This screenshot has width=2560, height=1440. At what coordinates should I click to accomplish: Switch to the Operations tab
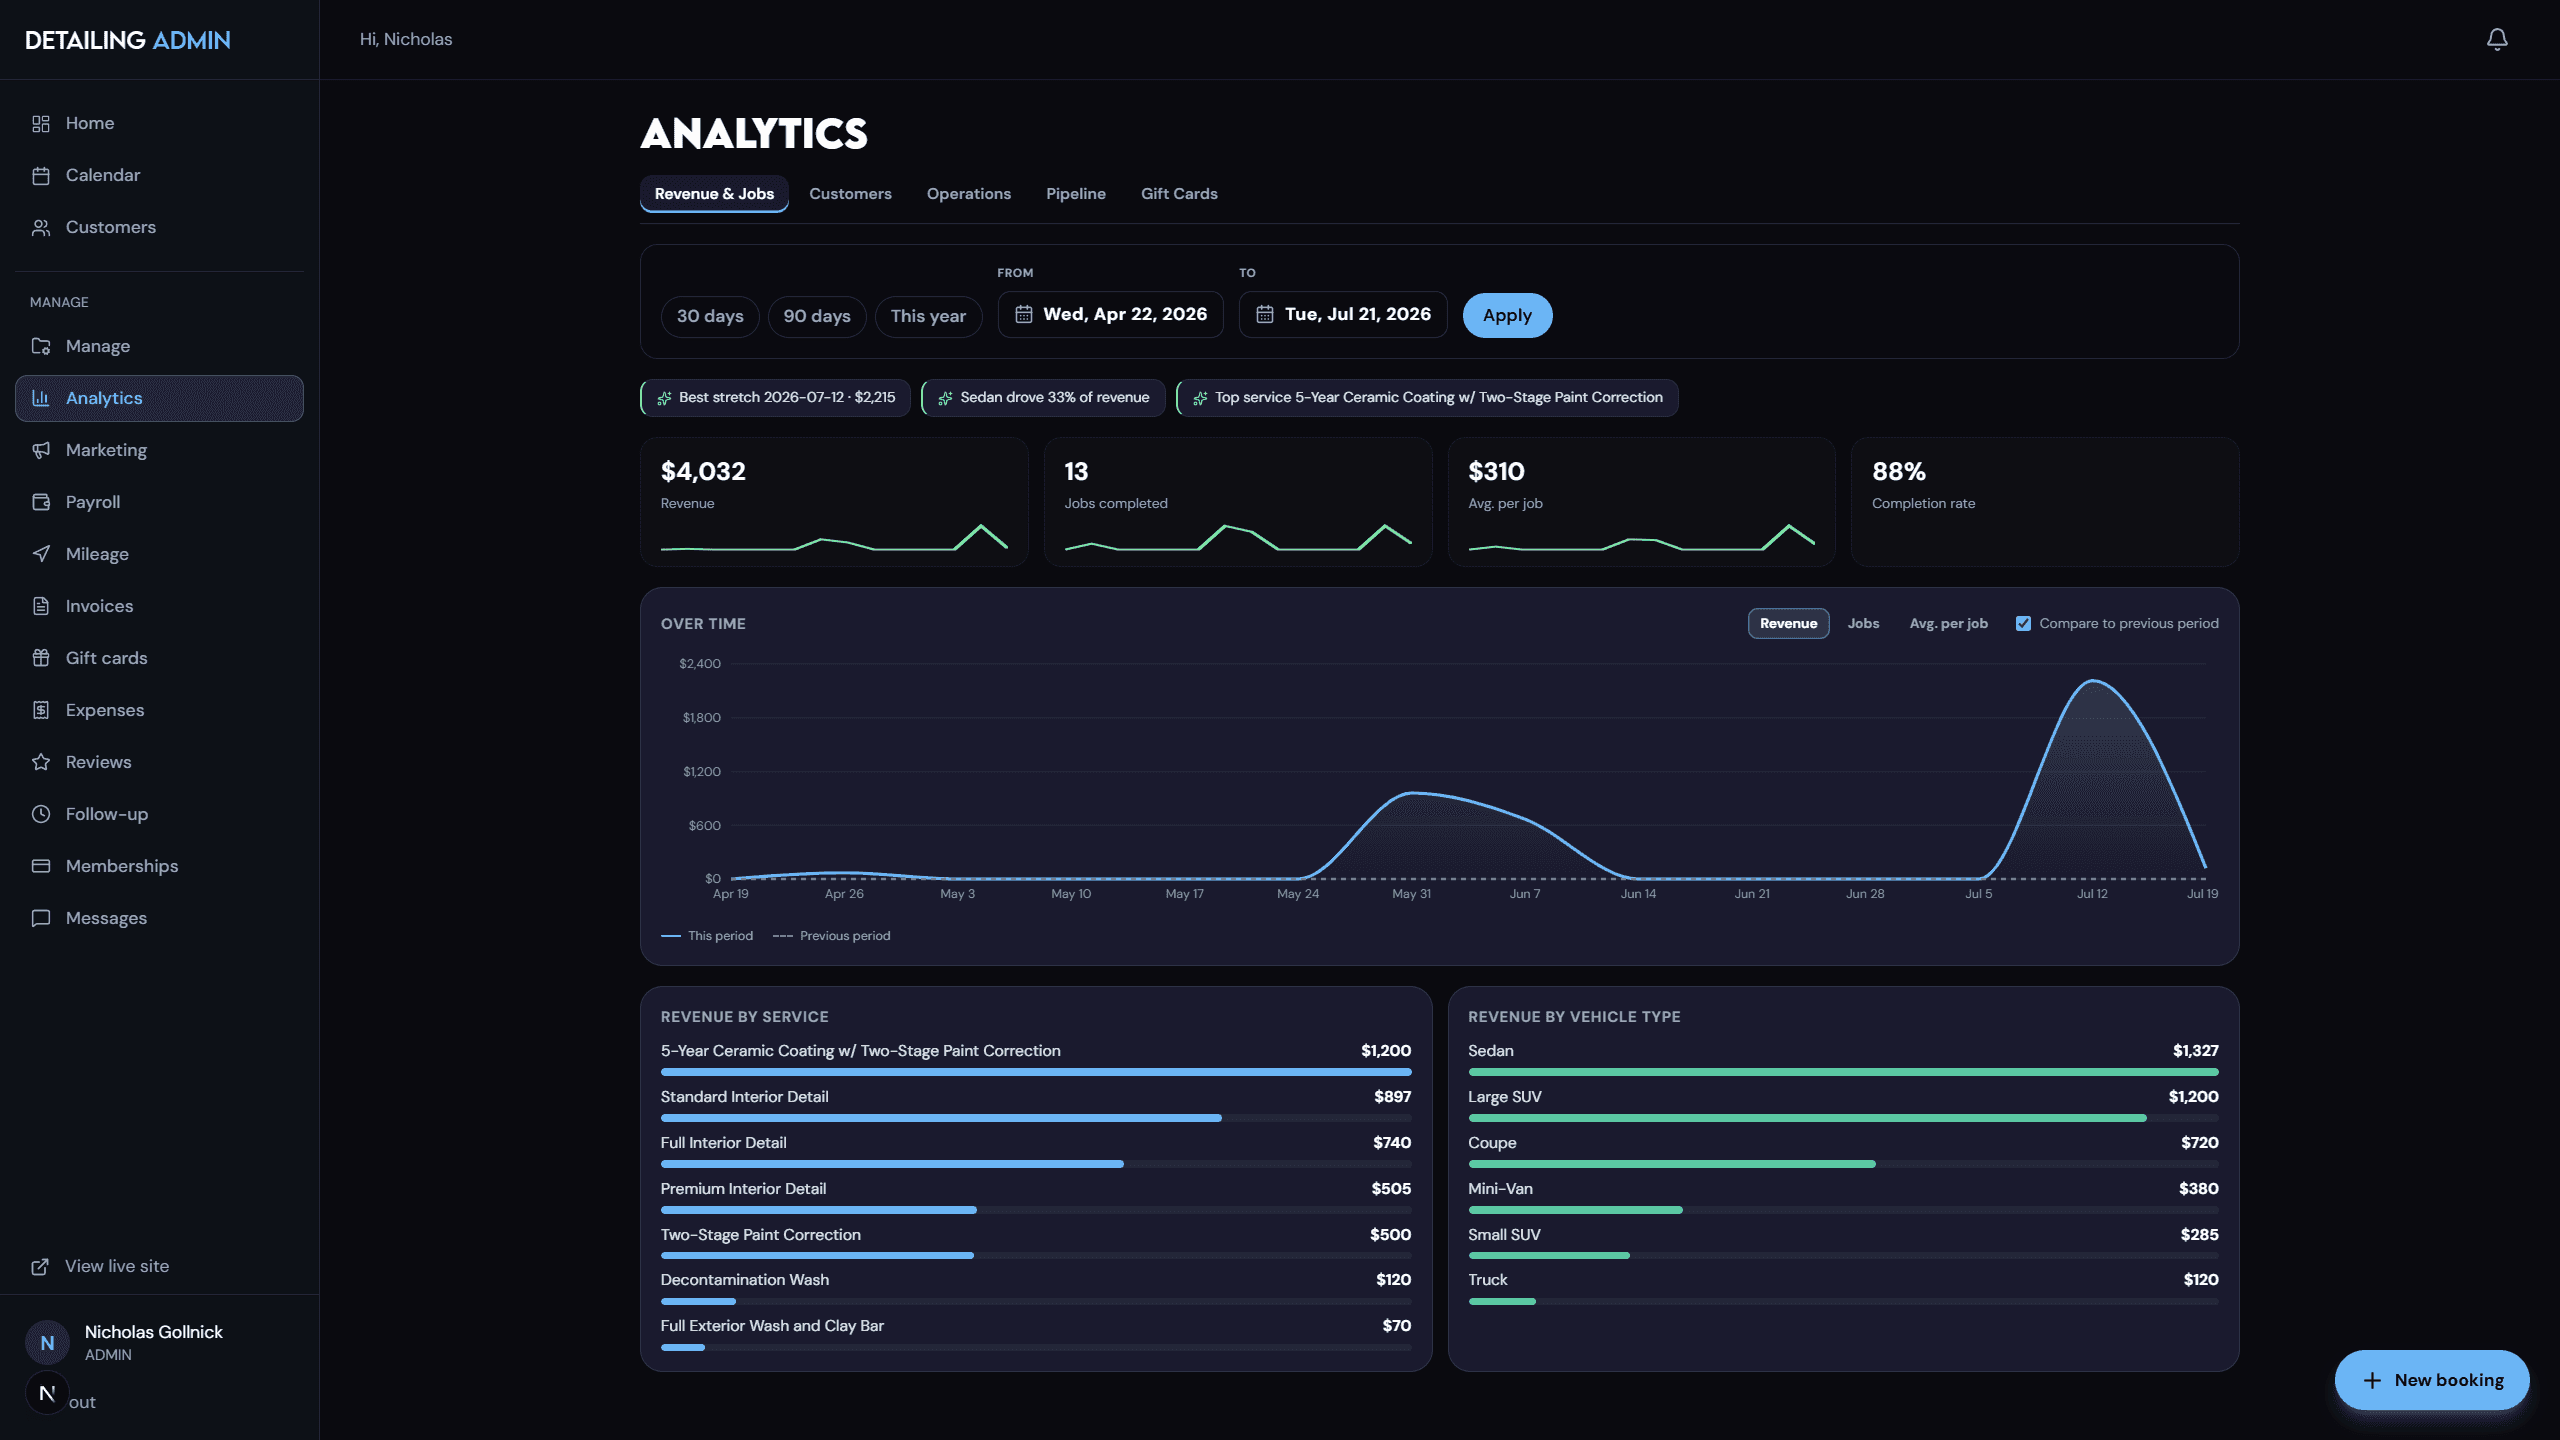[x=968, y=194]
